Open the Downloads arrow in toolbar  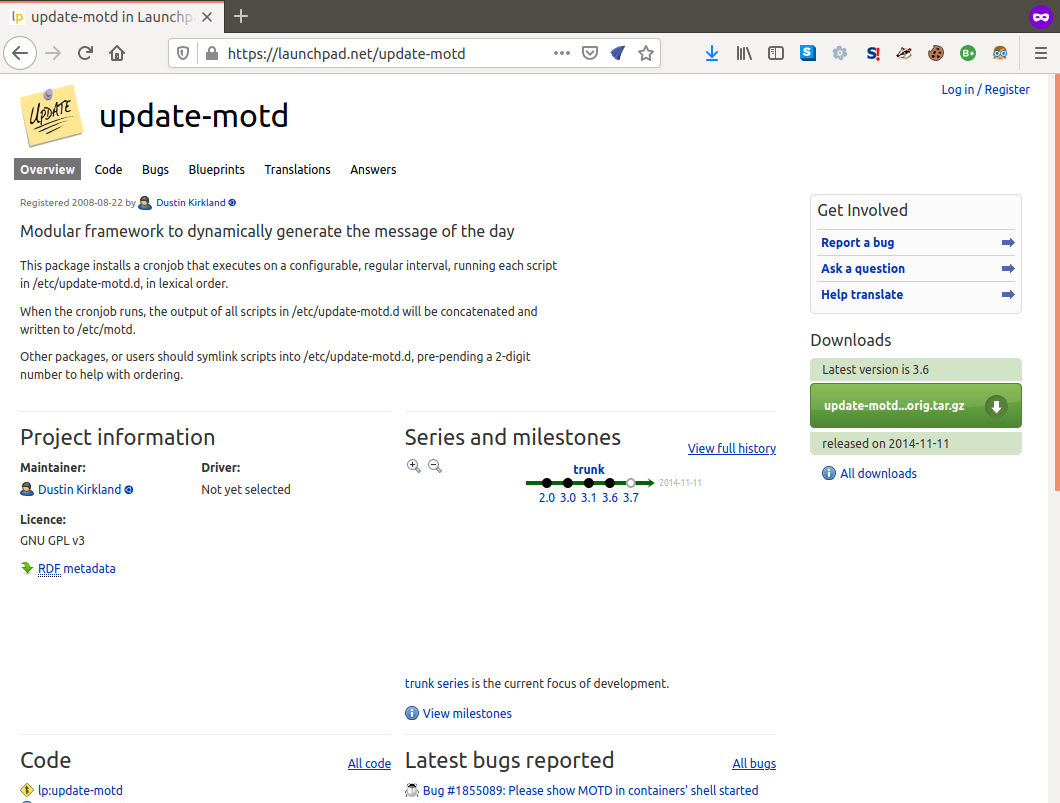pos(712,53)
